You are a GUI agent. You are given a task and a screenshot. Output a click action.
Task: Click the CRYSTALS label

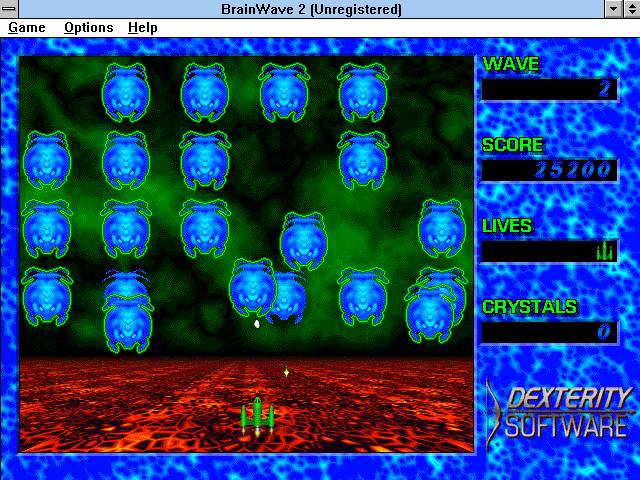pyautogui.click(x=530, y=307)
